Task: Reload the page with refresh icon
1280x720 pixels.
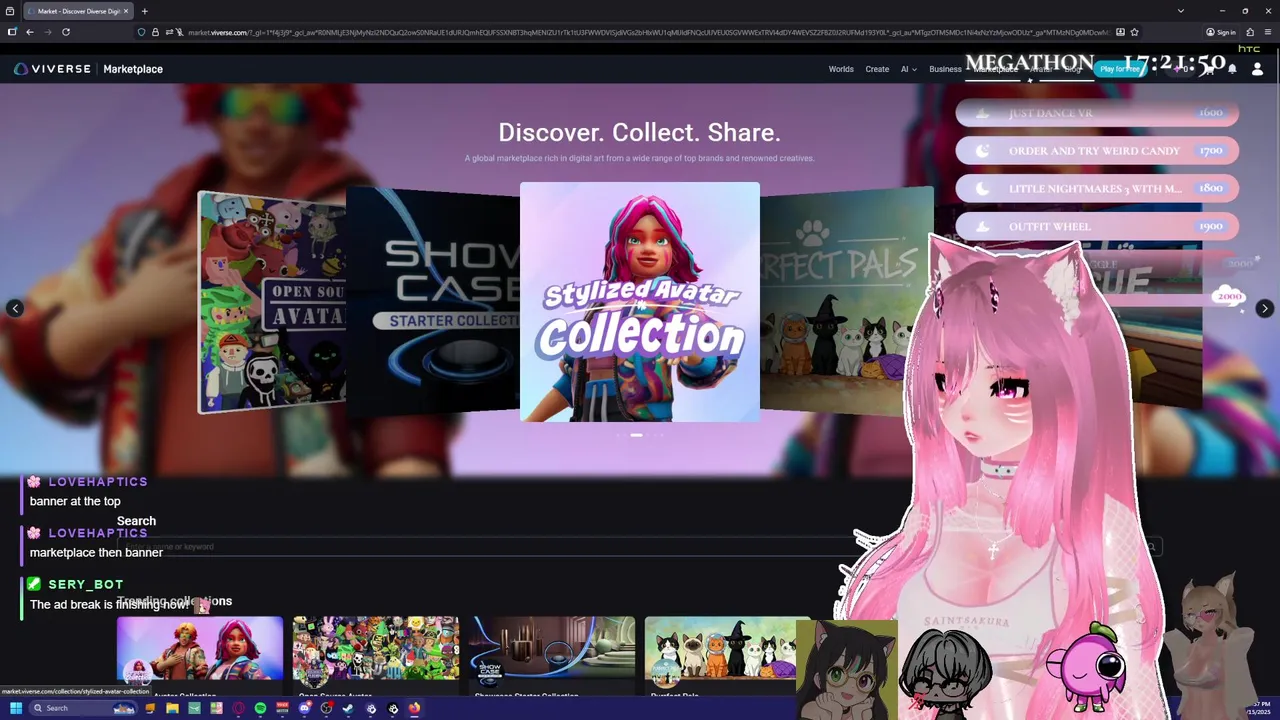Action: tap(66, 32)
